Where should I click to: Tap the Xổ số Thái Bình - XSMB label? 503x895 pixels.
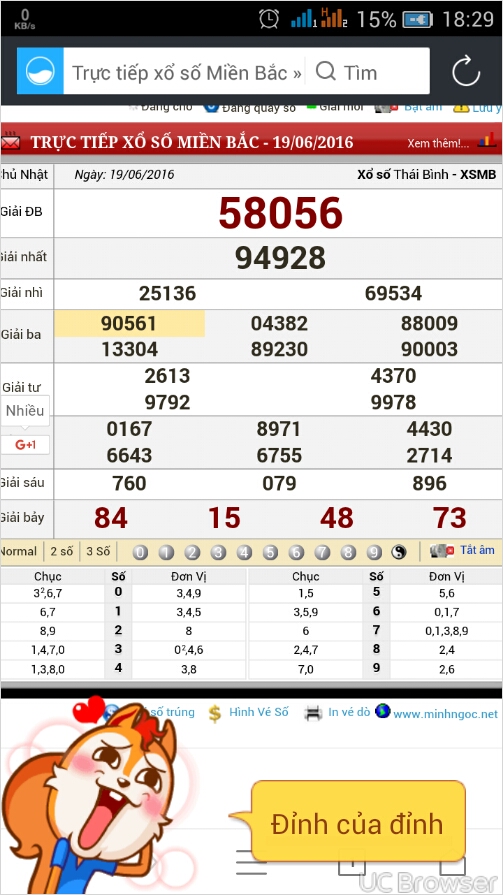(x=427, y=175)
